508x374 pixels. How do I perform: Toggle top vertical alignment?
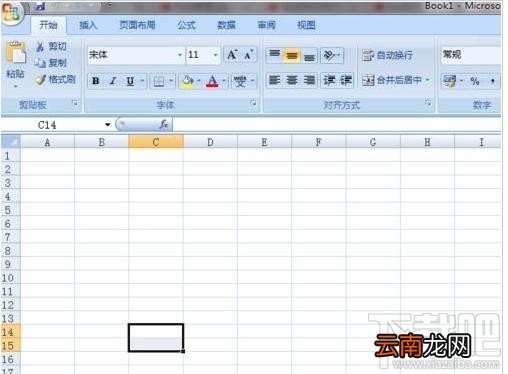(x=274, y=55)
